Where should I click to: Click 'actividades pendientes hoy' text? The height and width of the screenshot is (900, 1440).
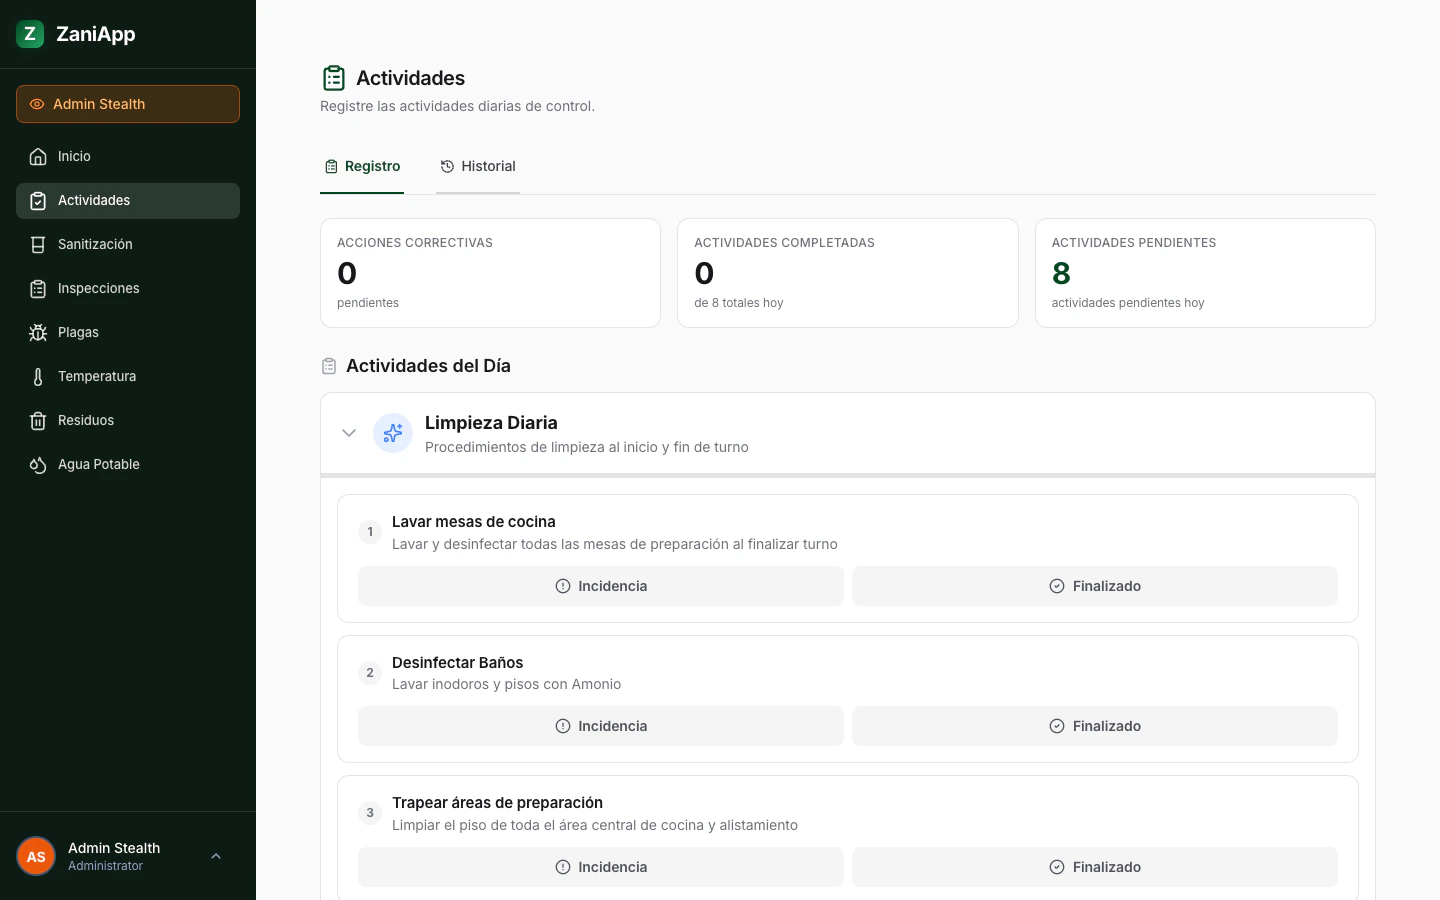1128,303
